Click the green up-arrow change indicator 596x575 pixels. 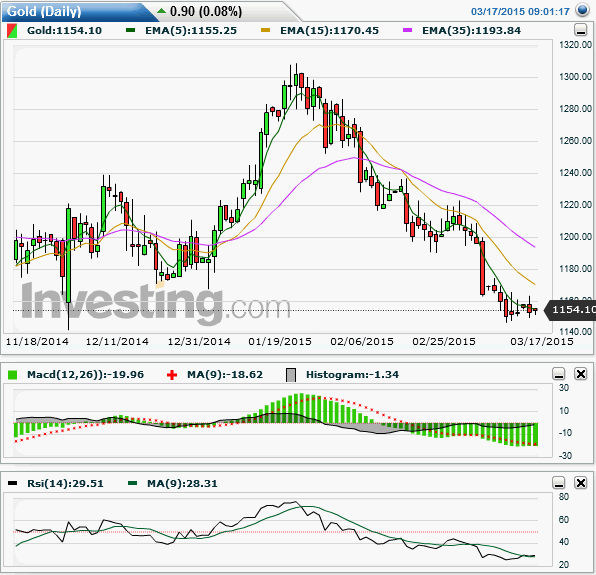click(x=162, y=11)
